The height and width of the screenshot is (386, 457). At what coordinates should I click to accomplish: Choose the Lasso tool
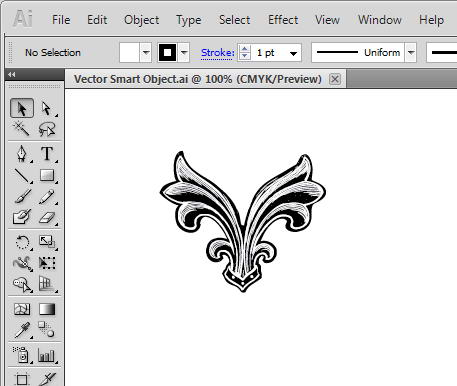(x=47, y=129)
